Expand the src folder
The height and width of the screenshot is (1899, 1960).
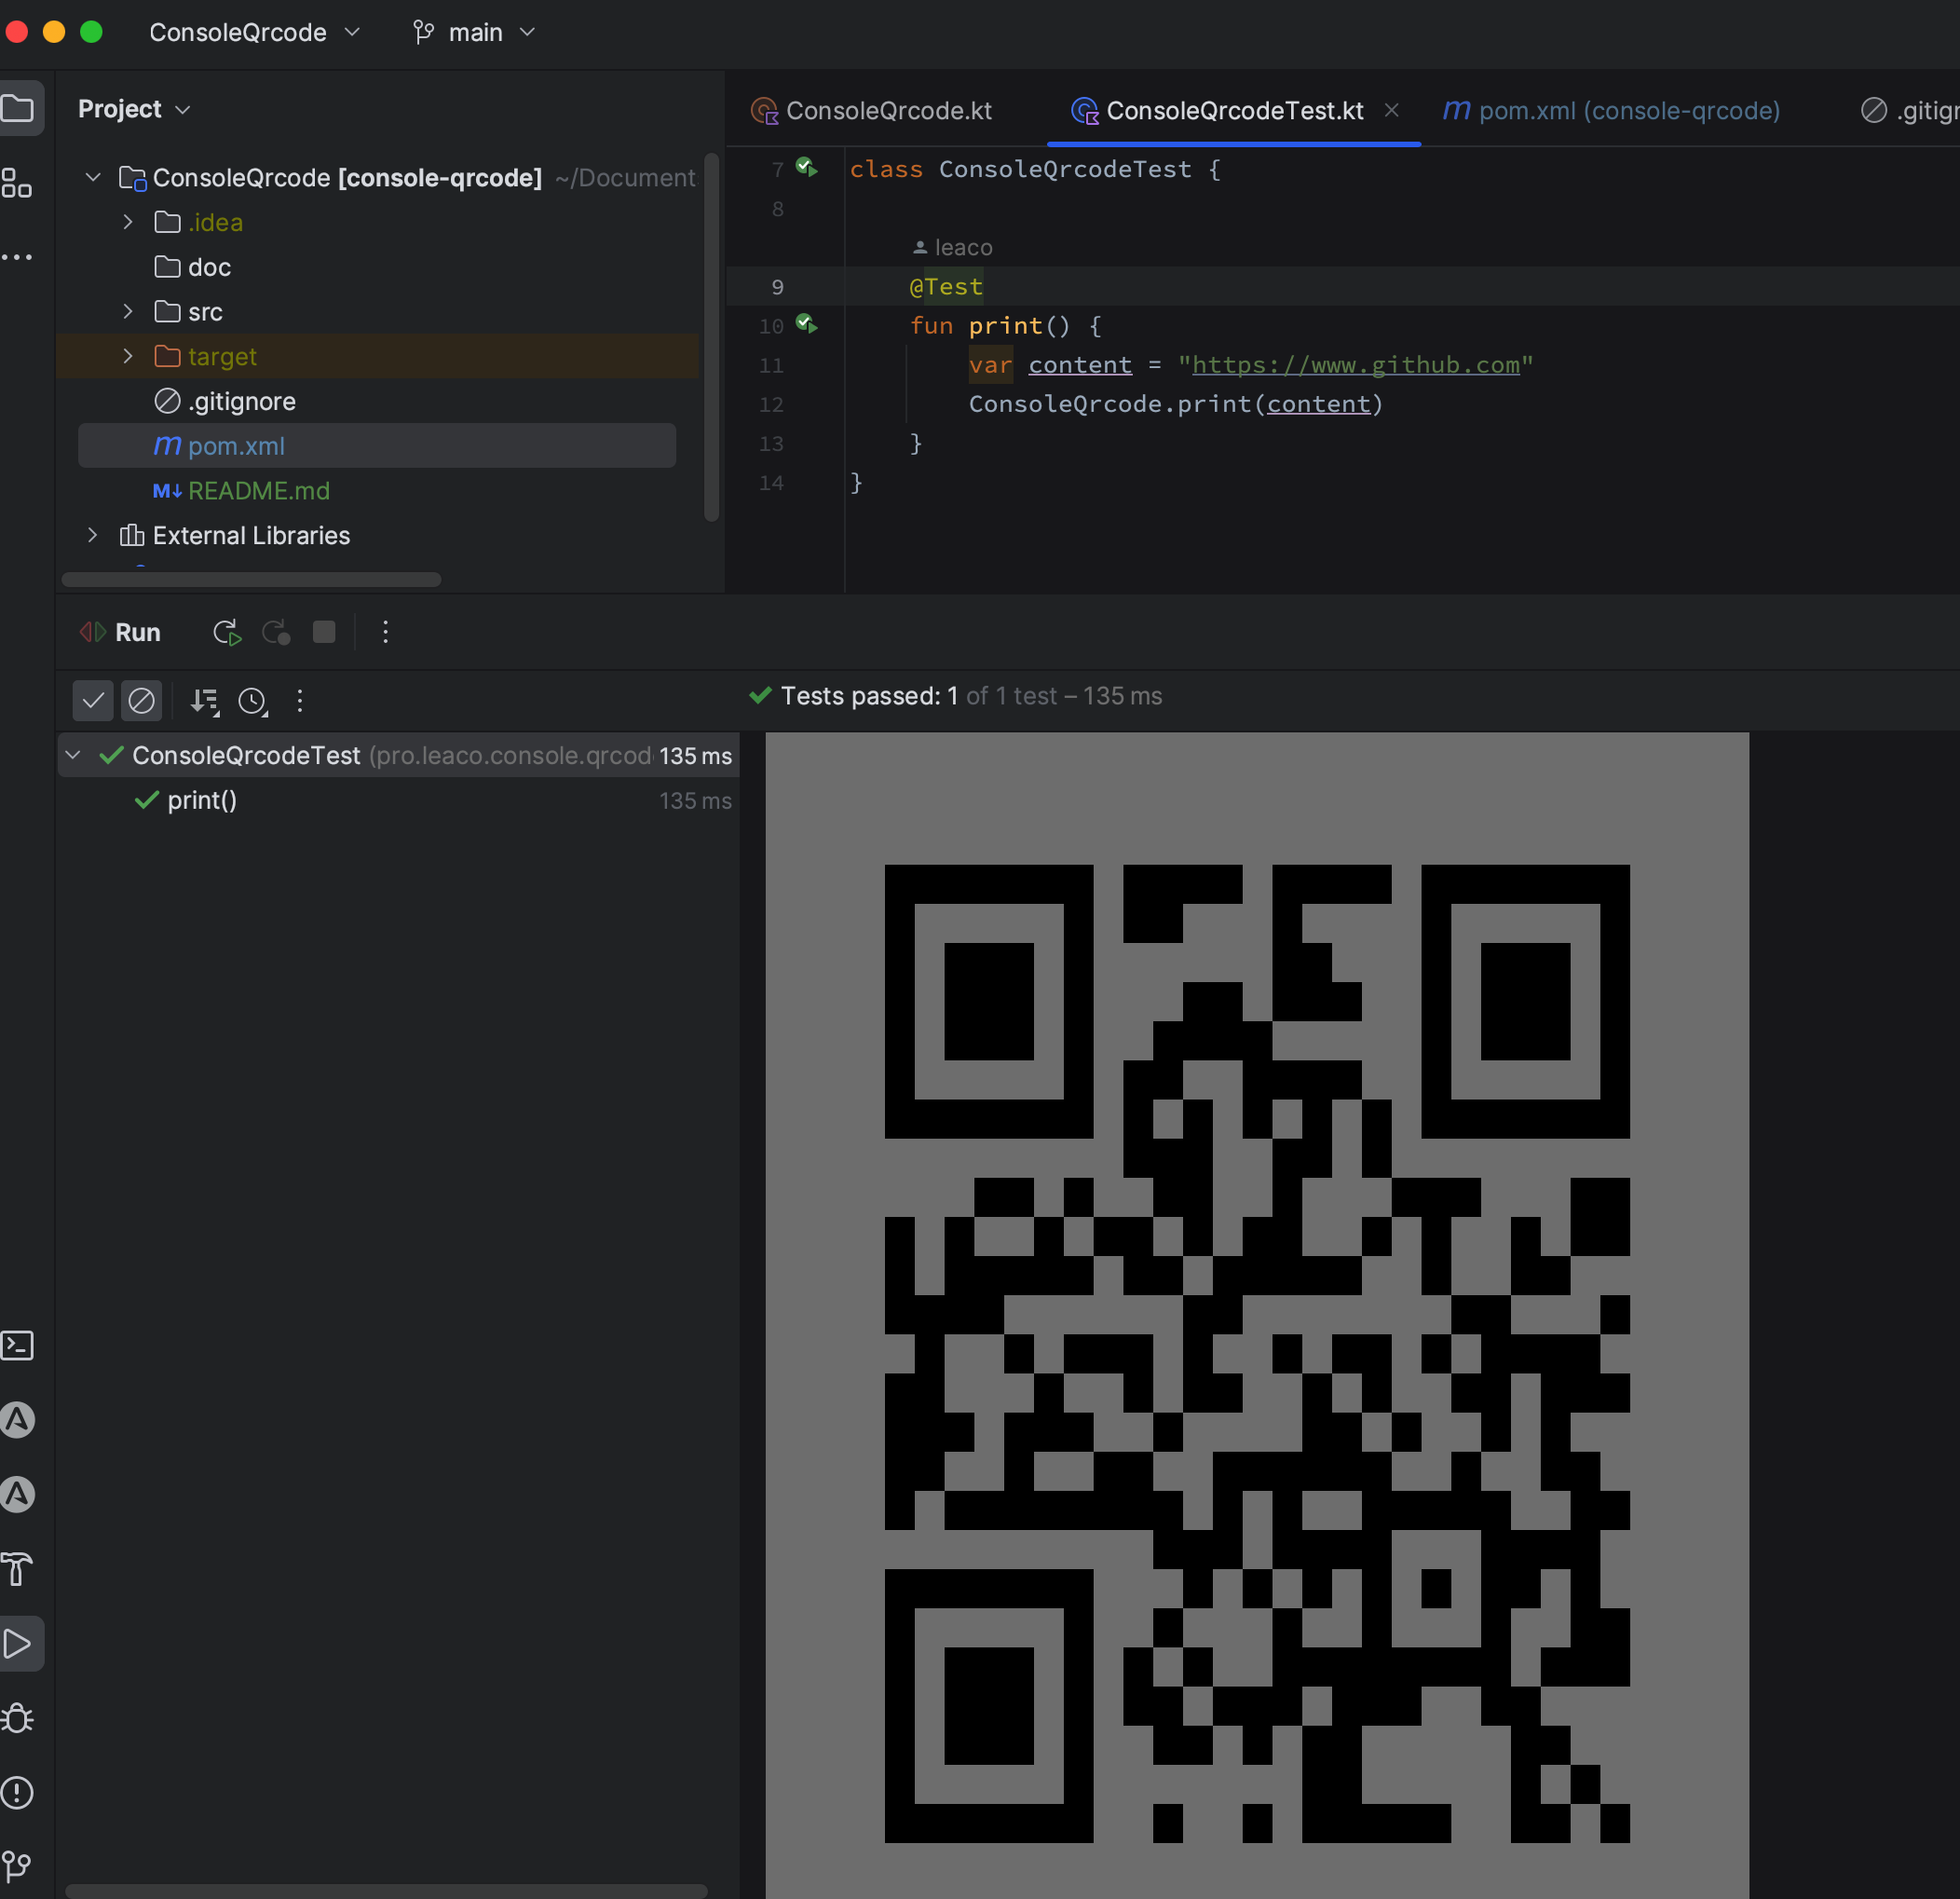(x=127, y=311)
